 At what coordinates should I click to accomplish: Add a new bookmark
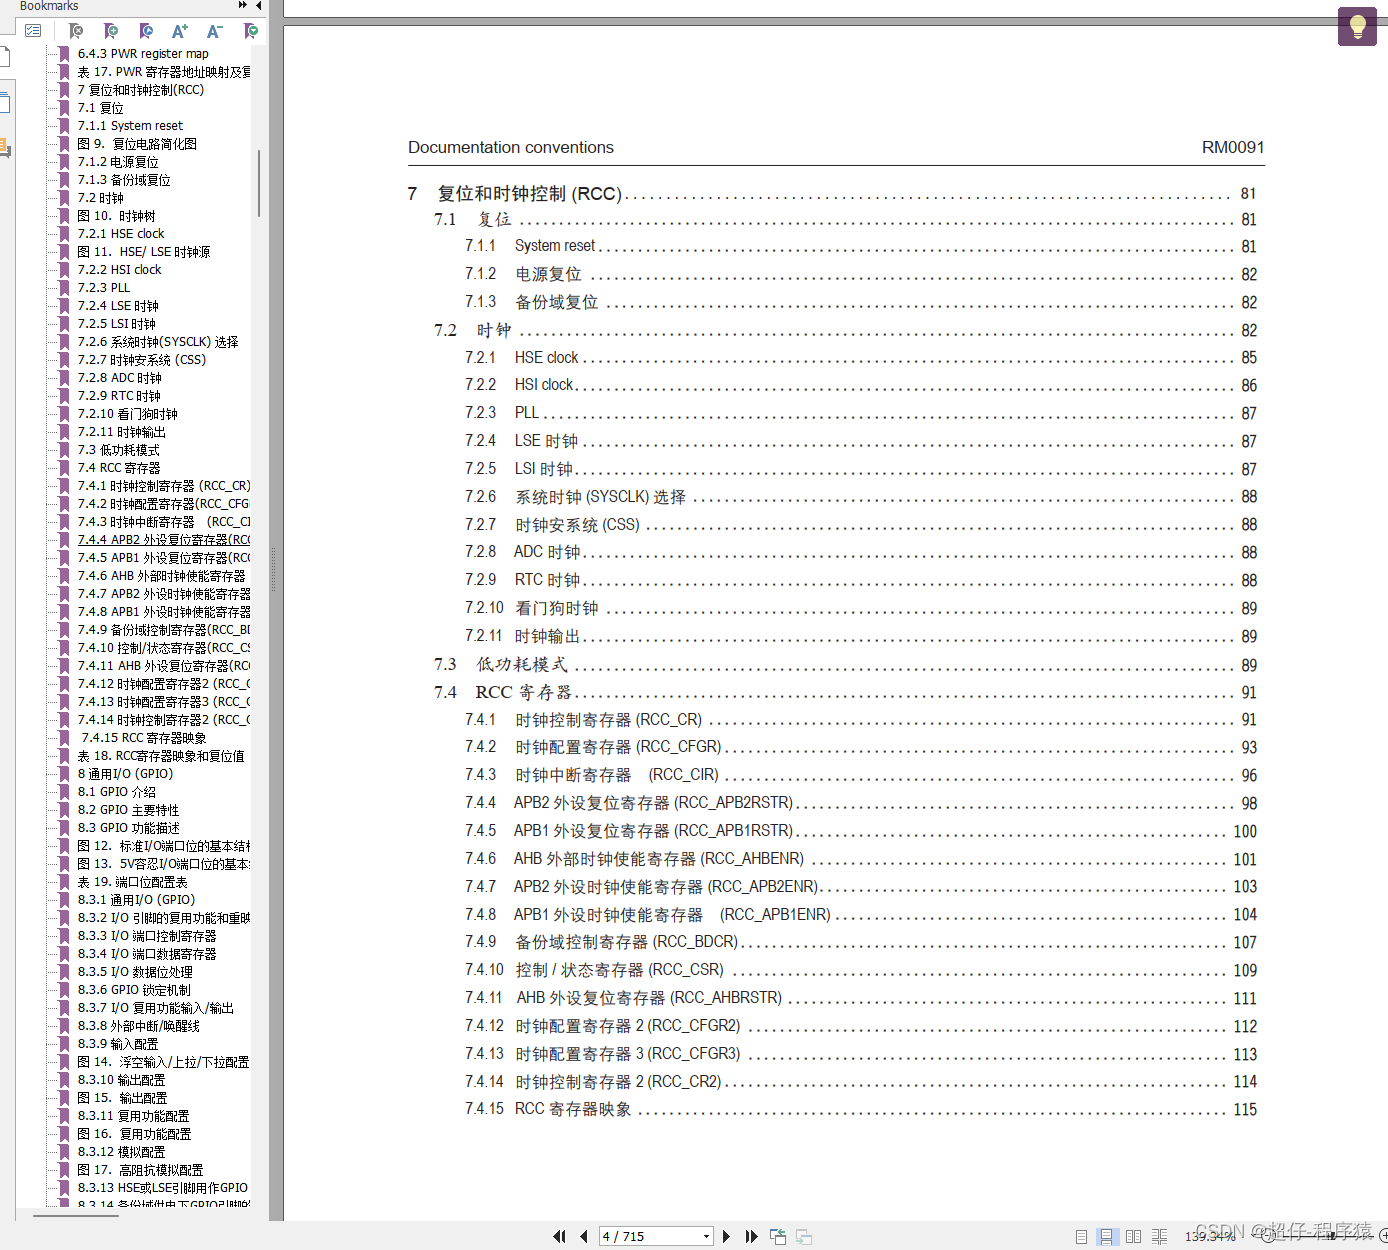111,31
